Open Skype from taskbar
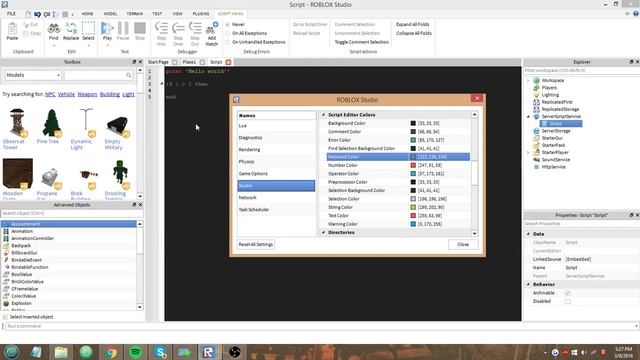 click(160, 352)
